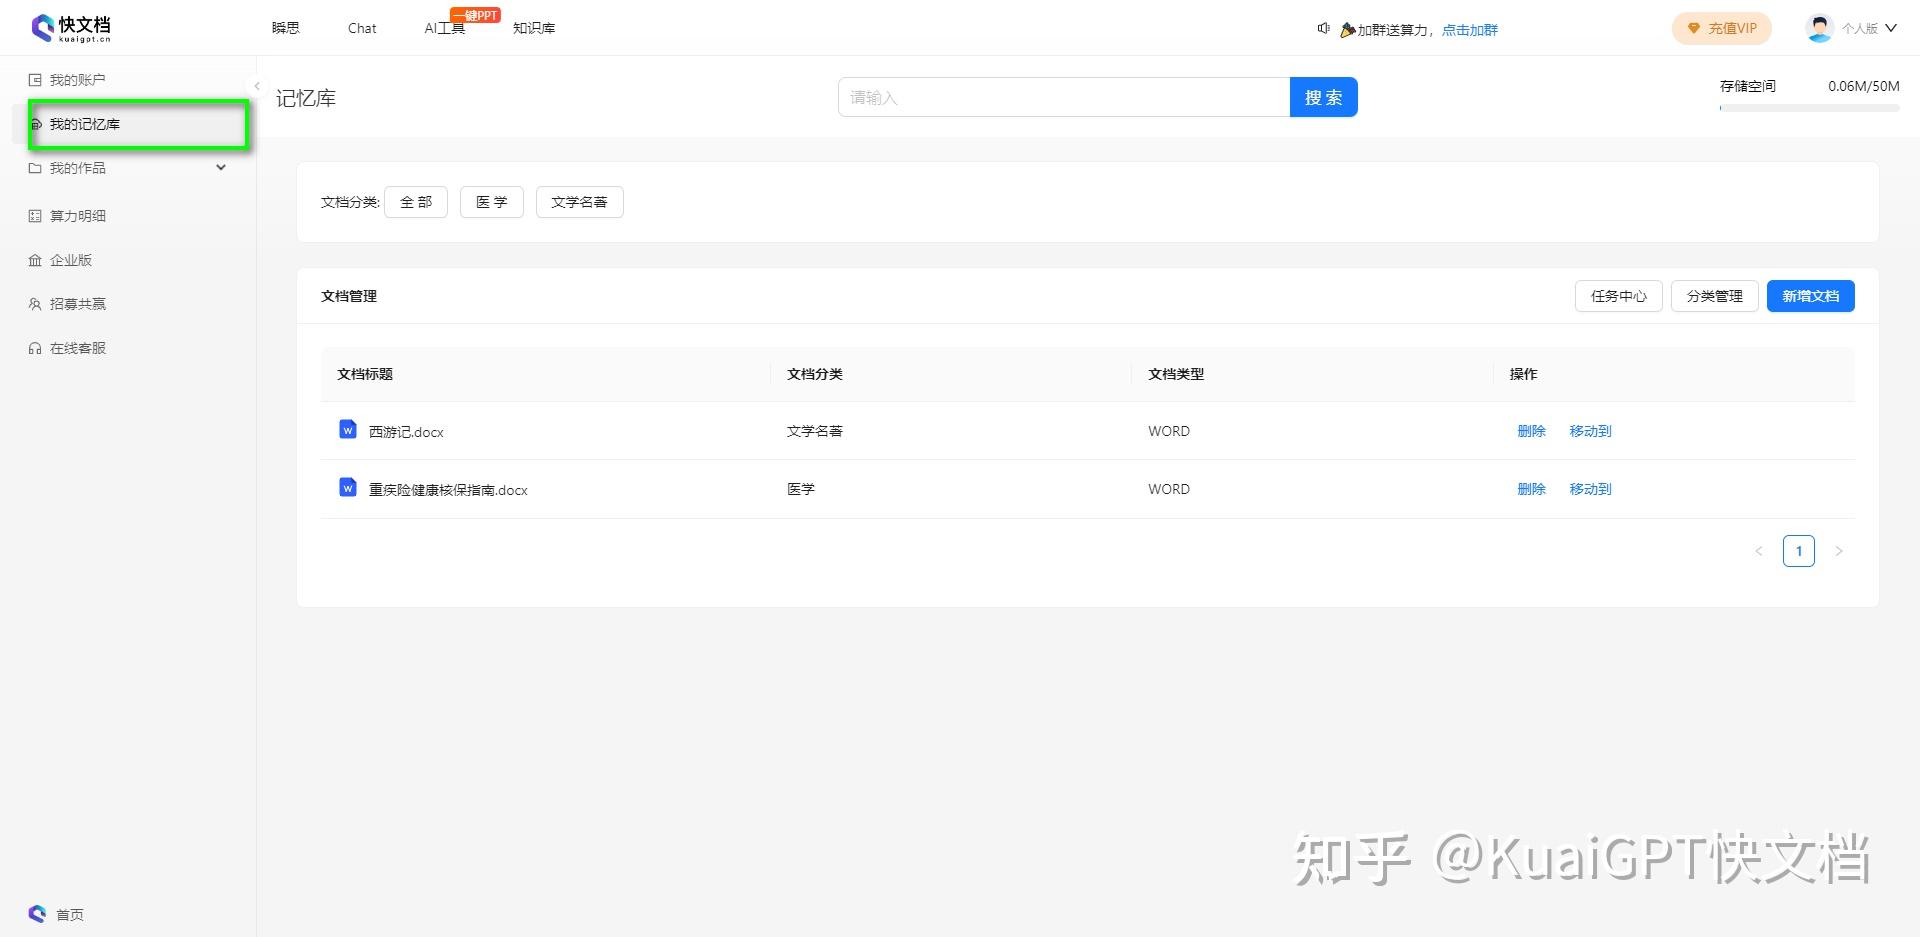The image size is (1920, 937).
Task: Open 我的账户 from the sidebar
Action: tap(68, 80)
